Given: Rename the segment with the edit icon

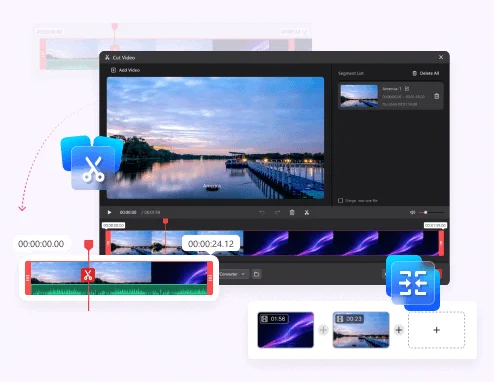Looking at the screenshot, I should tap(407, 89).
